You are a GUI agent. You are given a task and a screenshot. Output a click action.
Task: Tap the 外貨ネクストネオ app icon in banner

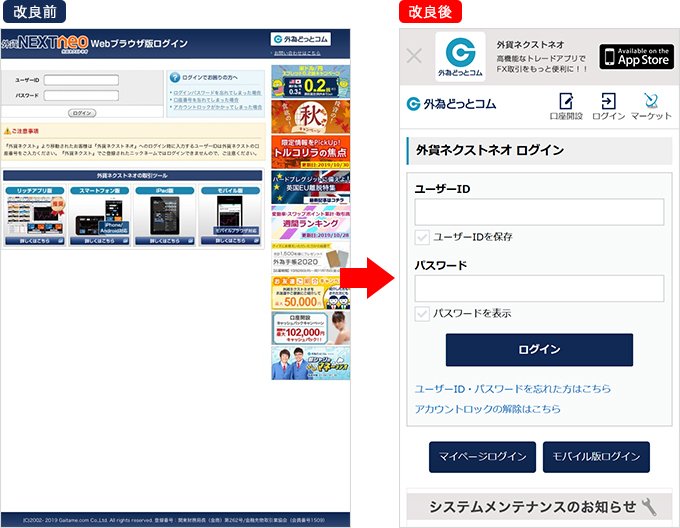pyautogui.click(x=460, y=56)
